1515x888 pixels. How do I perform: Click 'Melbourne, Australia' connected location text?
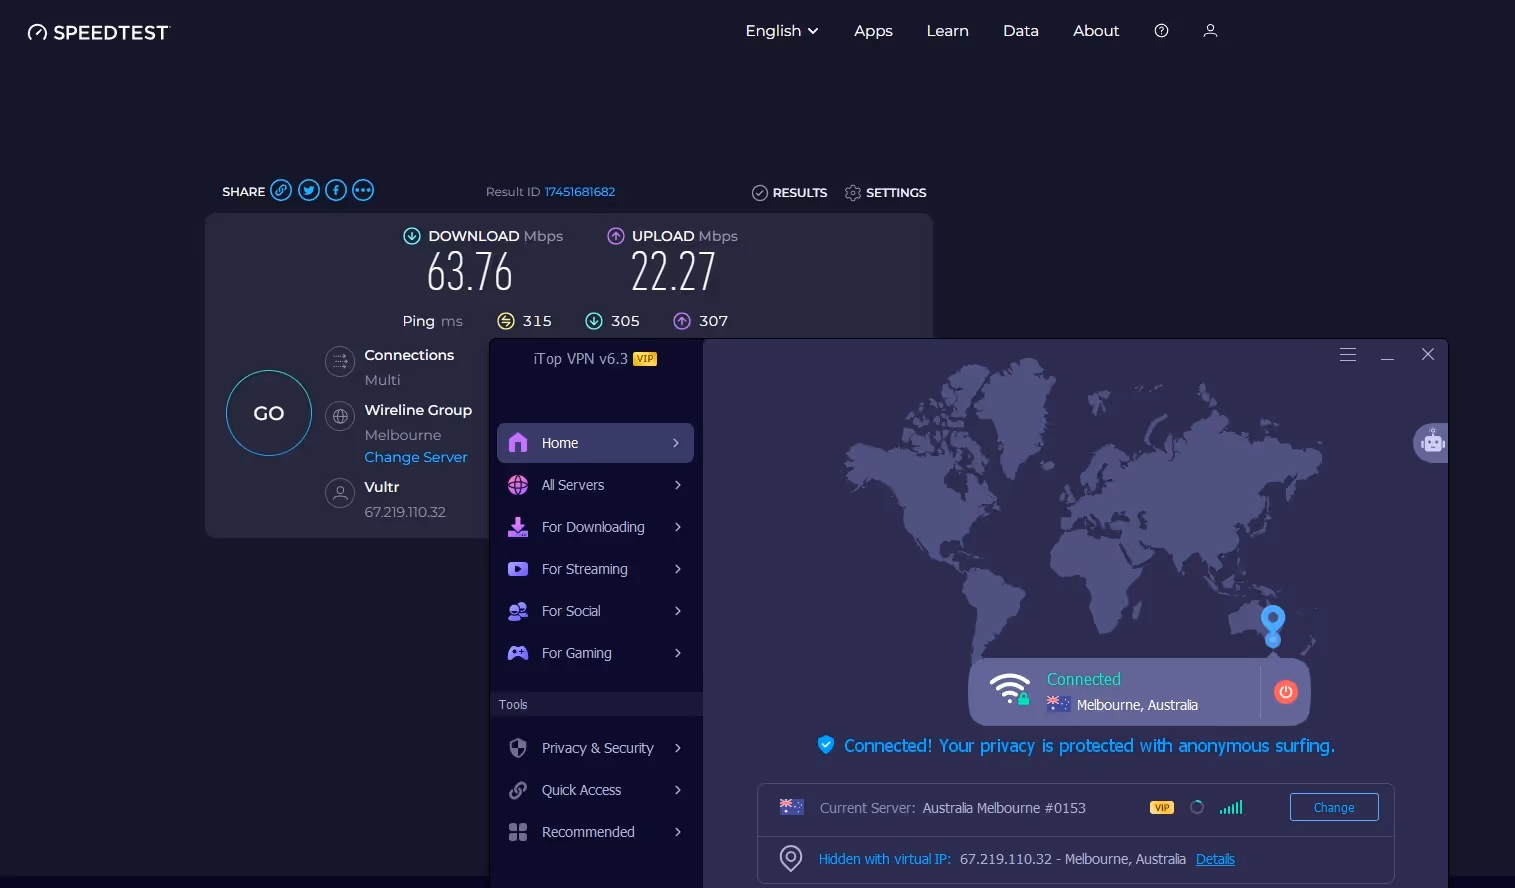click(1137, 705)
